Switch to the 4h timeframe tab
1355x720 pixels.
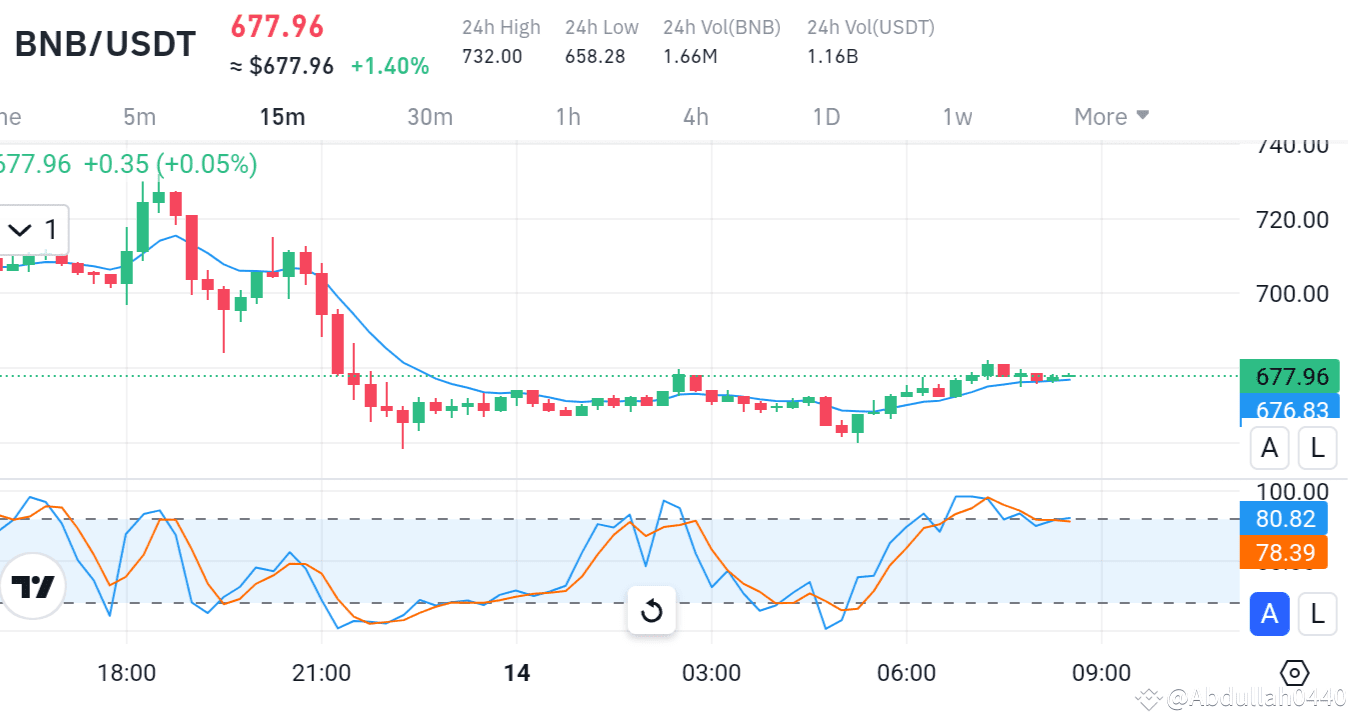coord(695,117)
